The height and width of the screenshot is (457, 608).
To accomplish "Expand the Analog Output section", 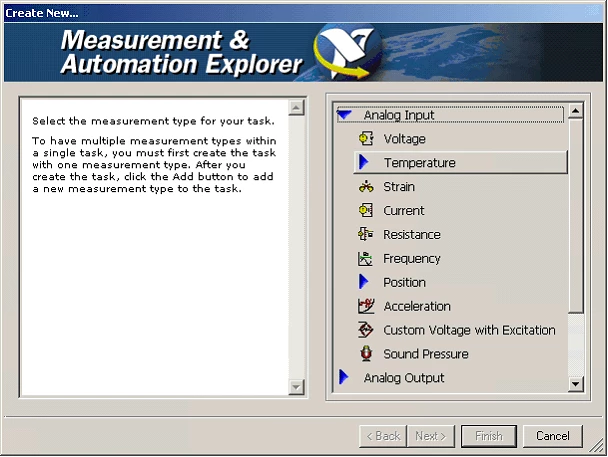I will pos(345,378).
